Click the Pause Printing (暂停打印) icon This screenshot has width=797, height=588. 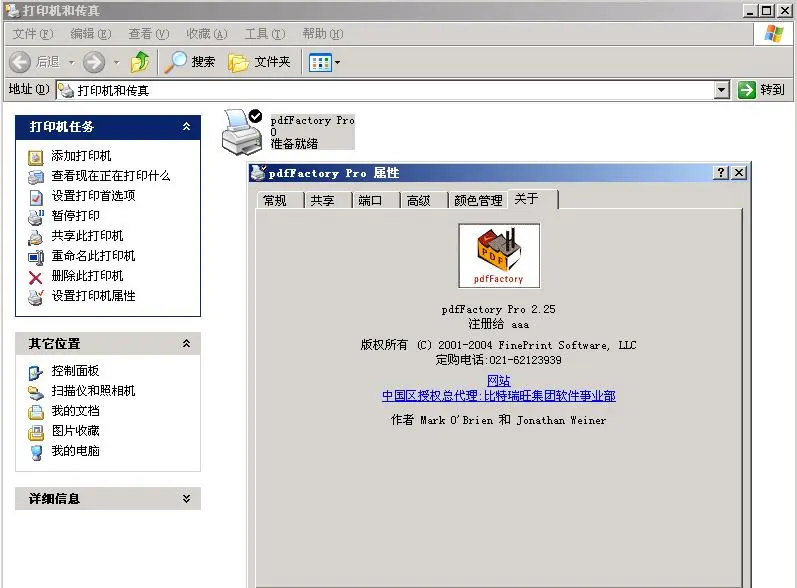[x=35, y=217]
